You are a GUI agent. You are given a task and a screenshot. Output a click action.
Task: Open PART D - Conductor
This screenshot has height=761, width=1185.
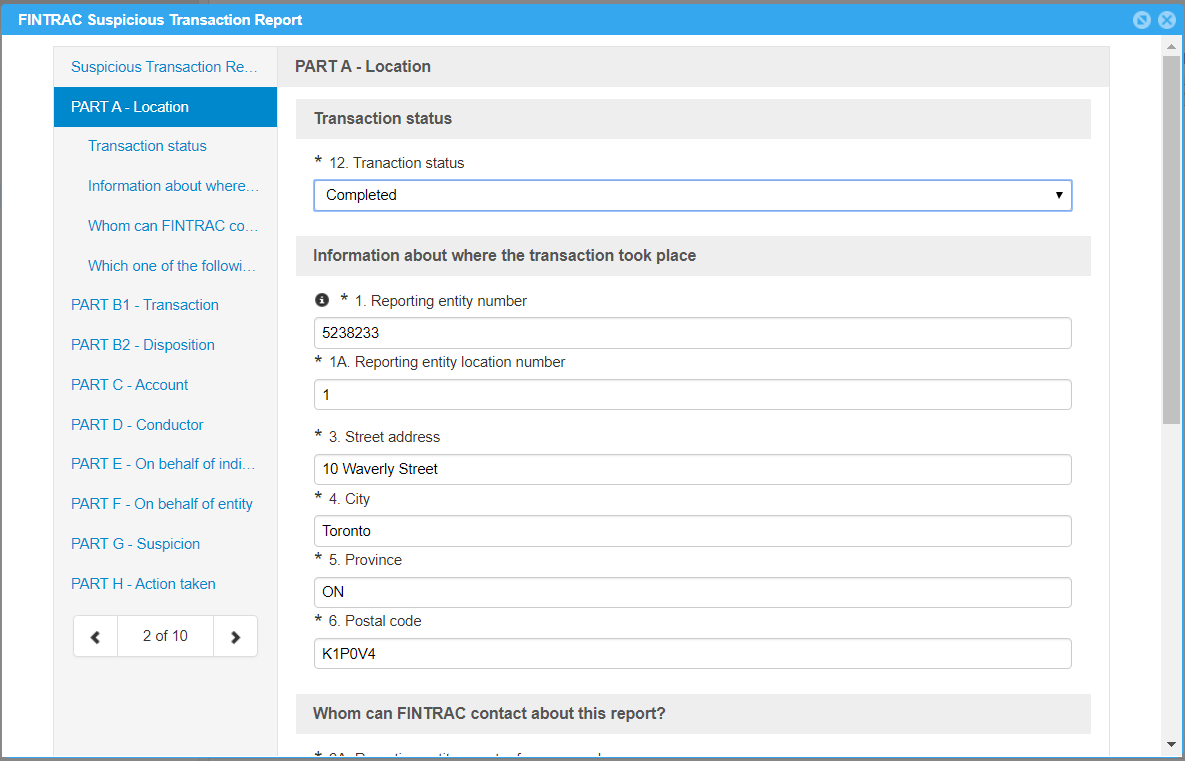(137, 425)
